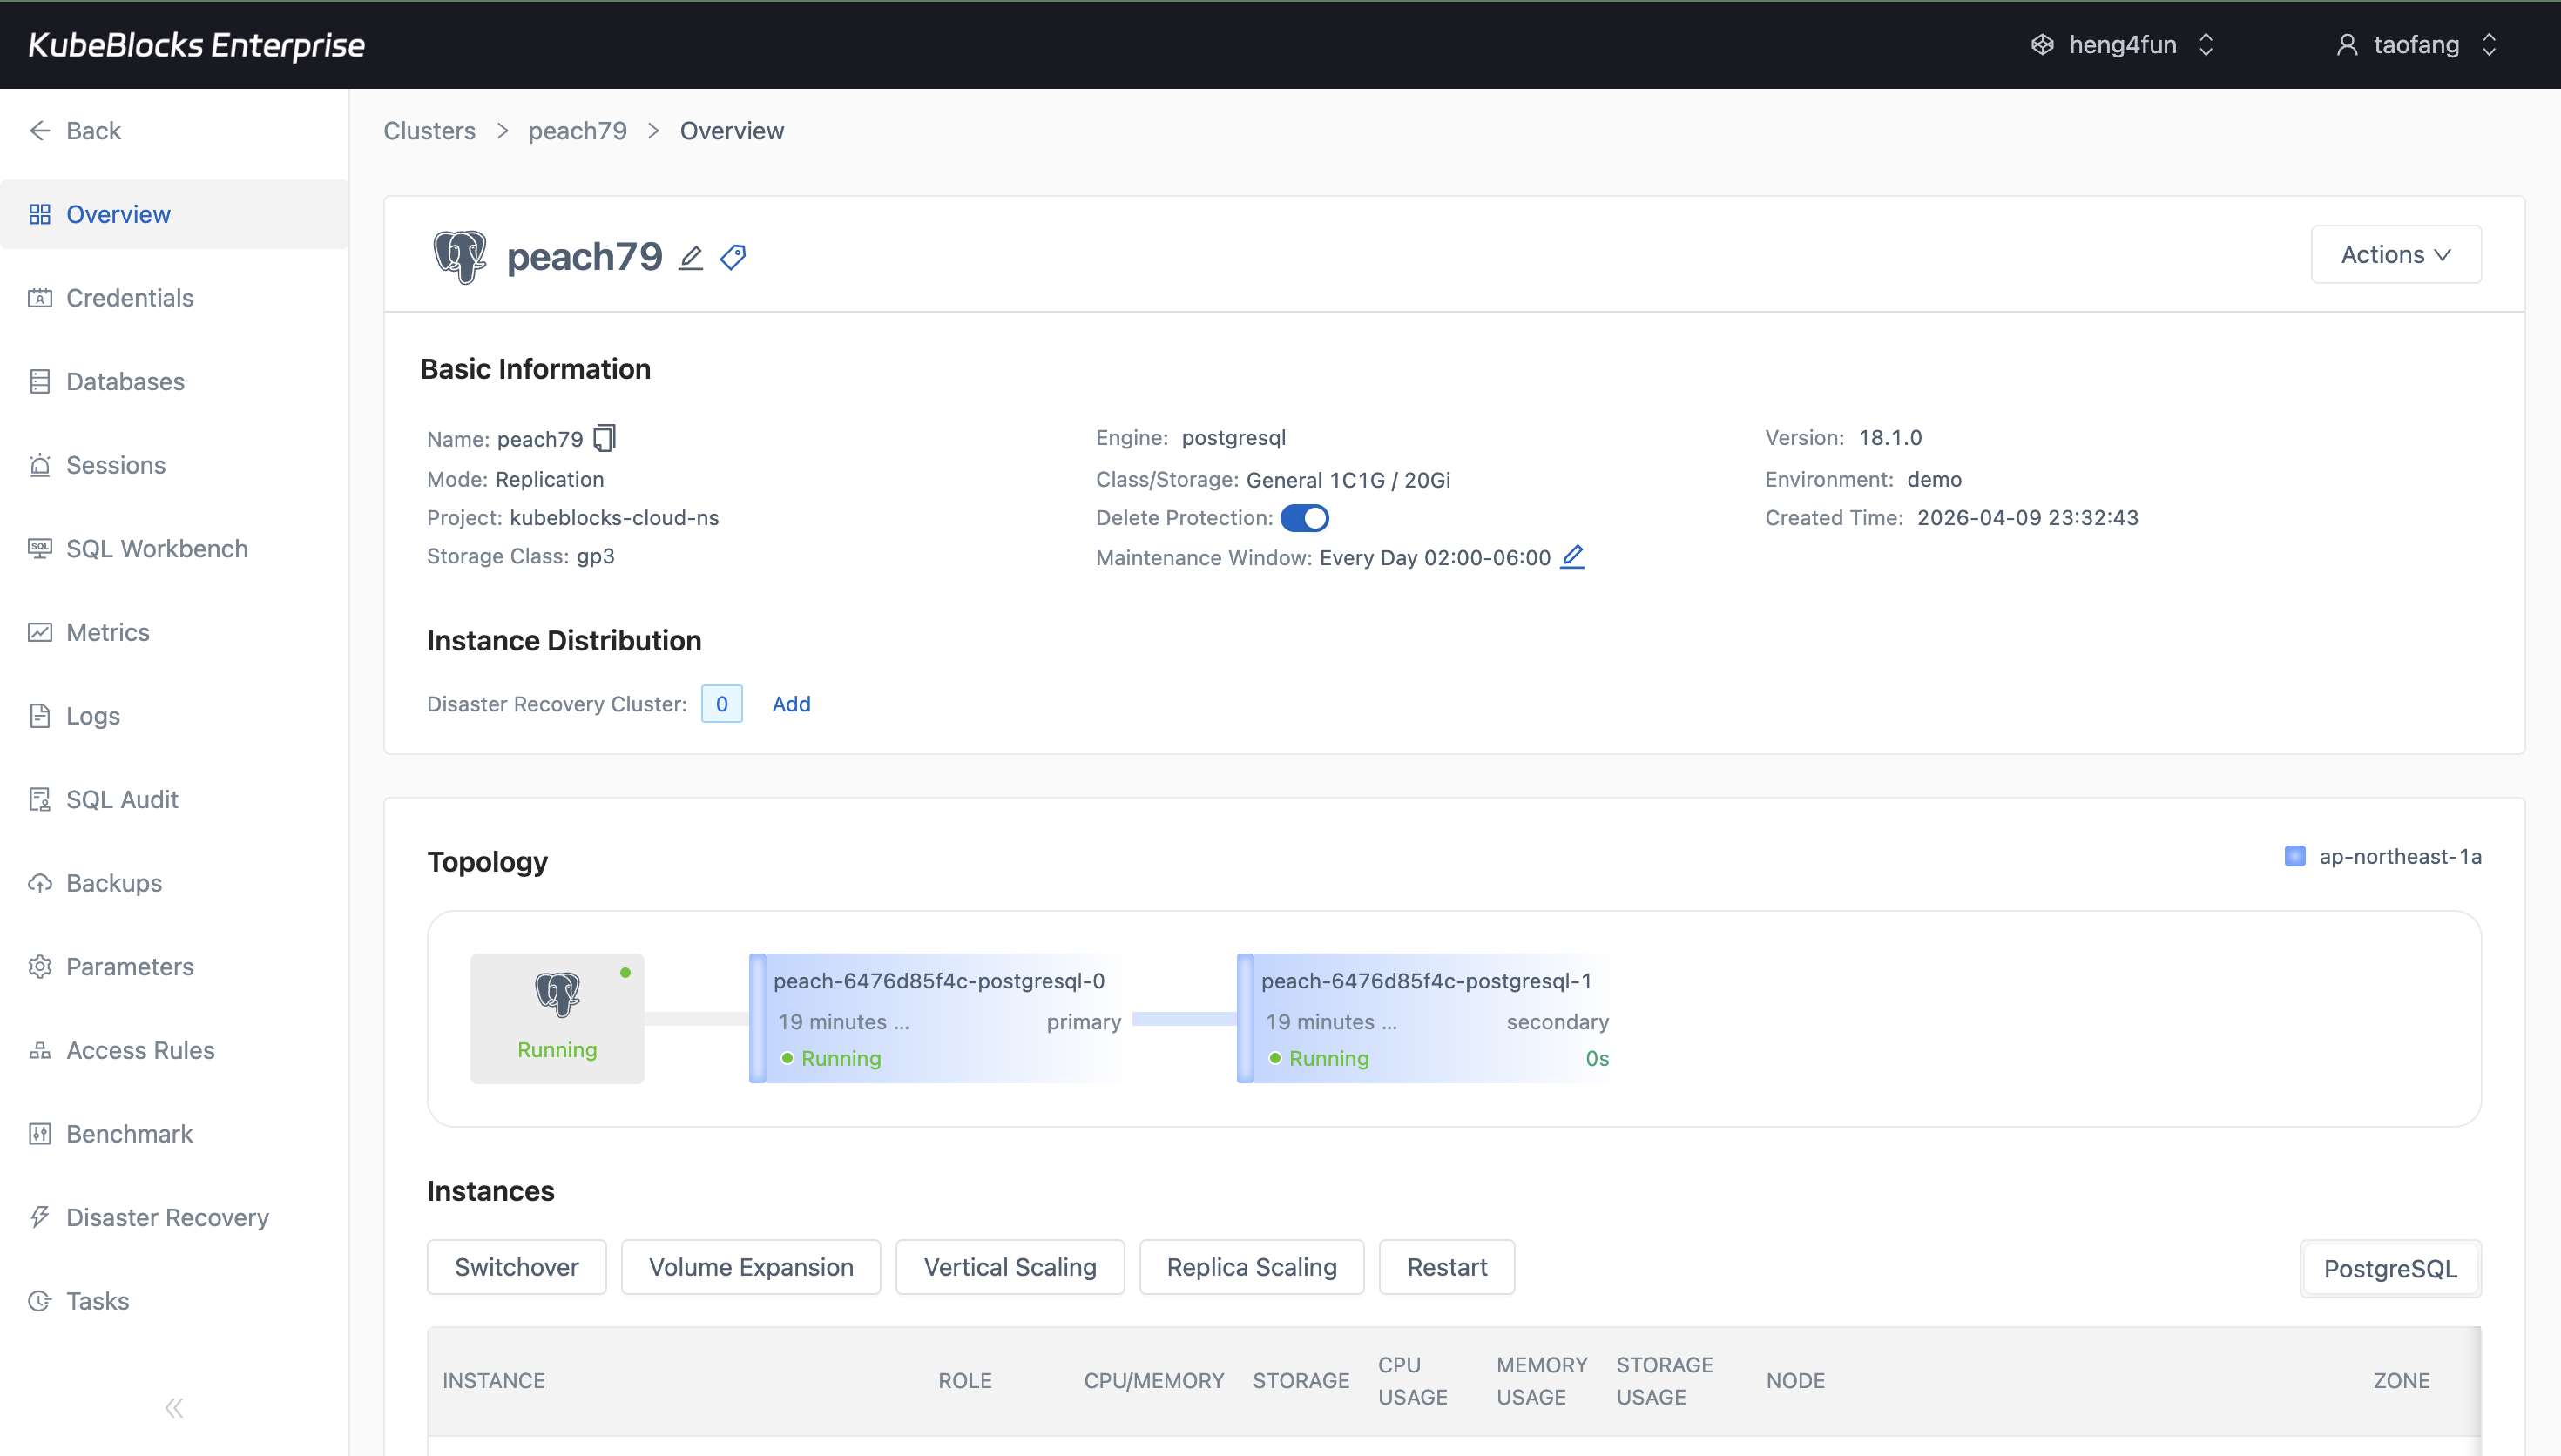The image size is (2561, 1456).
Task: Open the Actions dropdown
Action: click(x=2396, y=254)
